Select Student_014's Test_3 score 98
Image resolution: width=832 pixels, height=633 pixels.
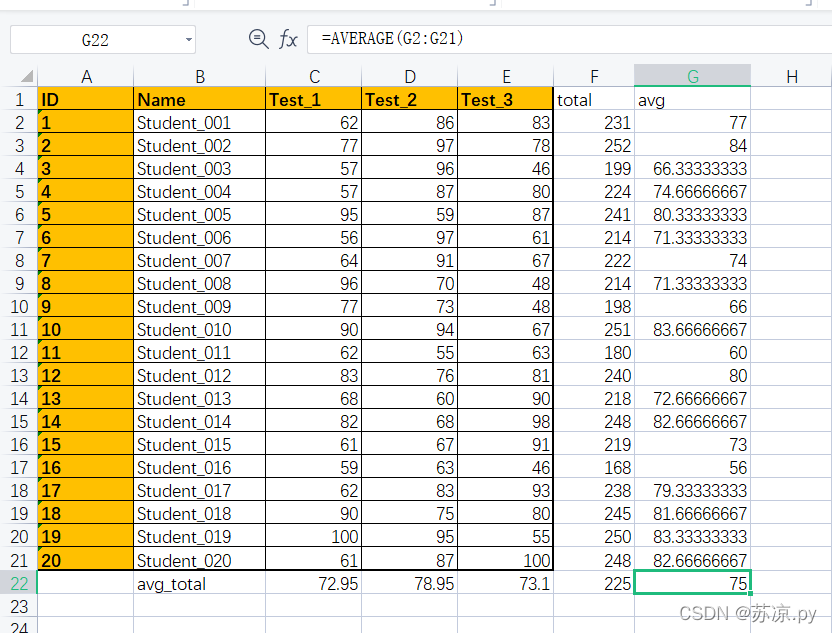(506, 422)
